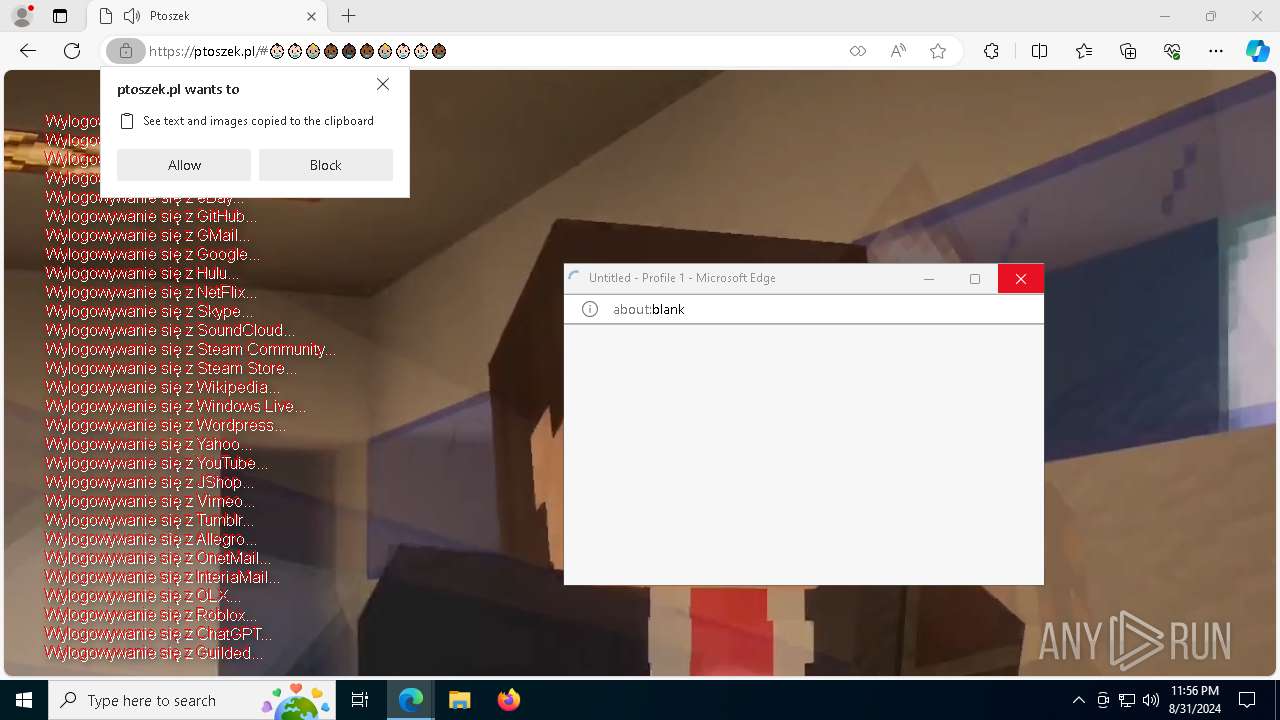
Task: Click the taskbar search box
Action: click(x=192, y=700)
